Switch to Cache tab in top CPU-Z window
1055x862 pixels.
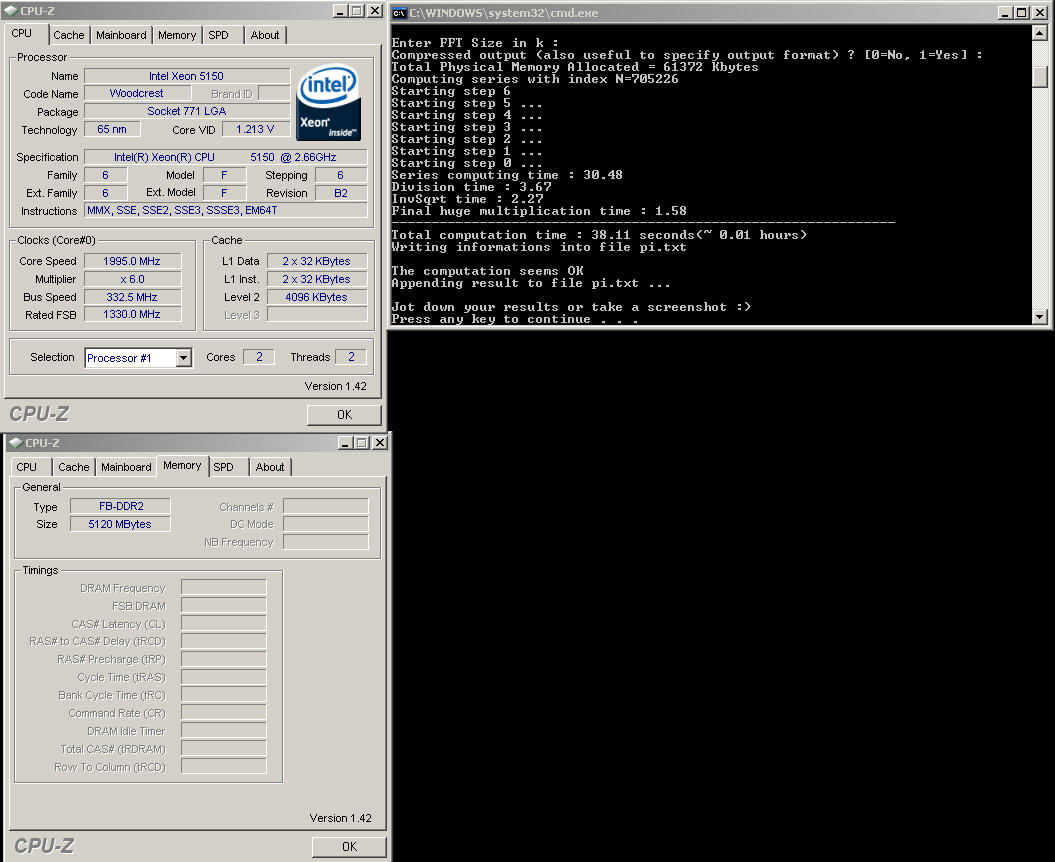[69, 35]
